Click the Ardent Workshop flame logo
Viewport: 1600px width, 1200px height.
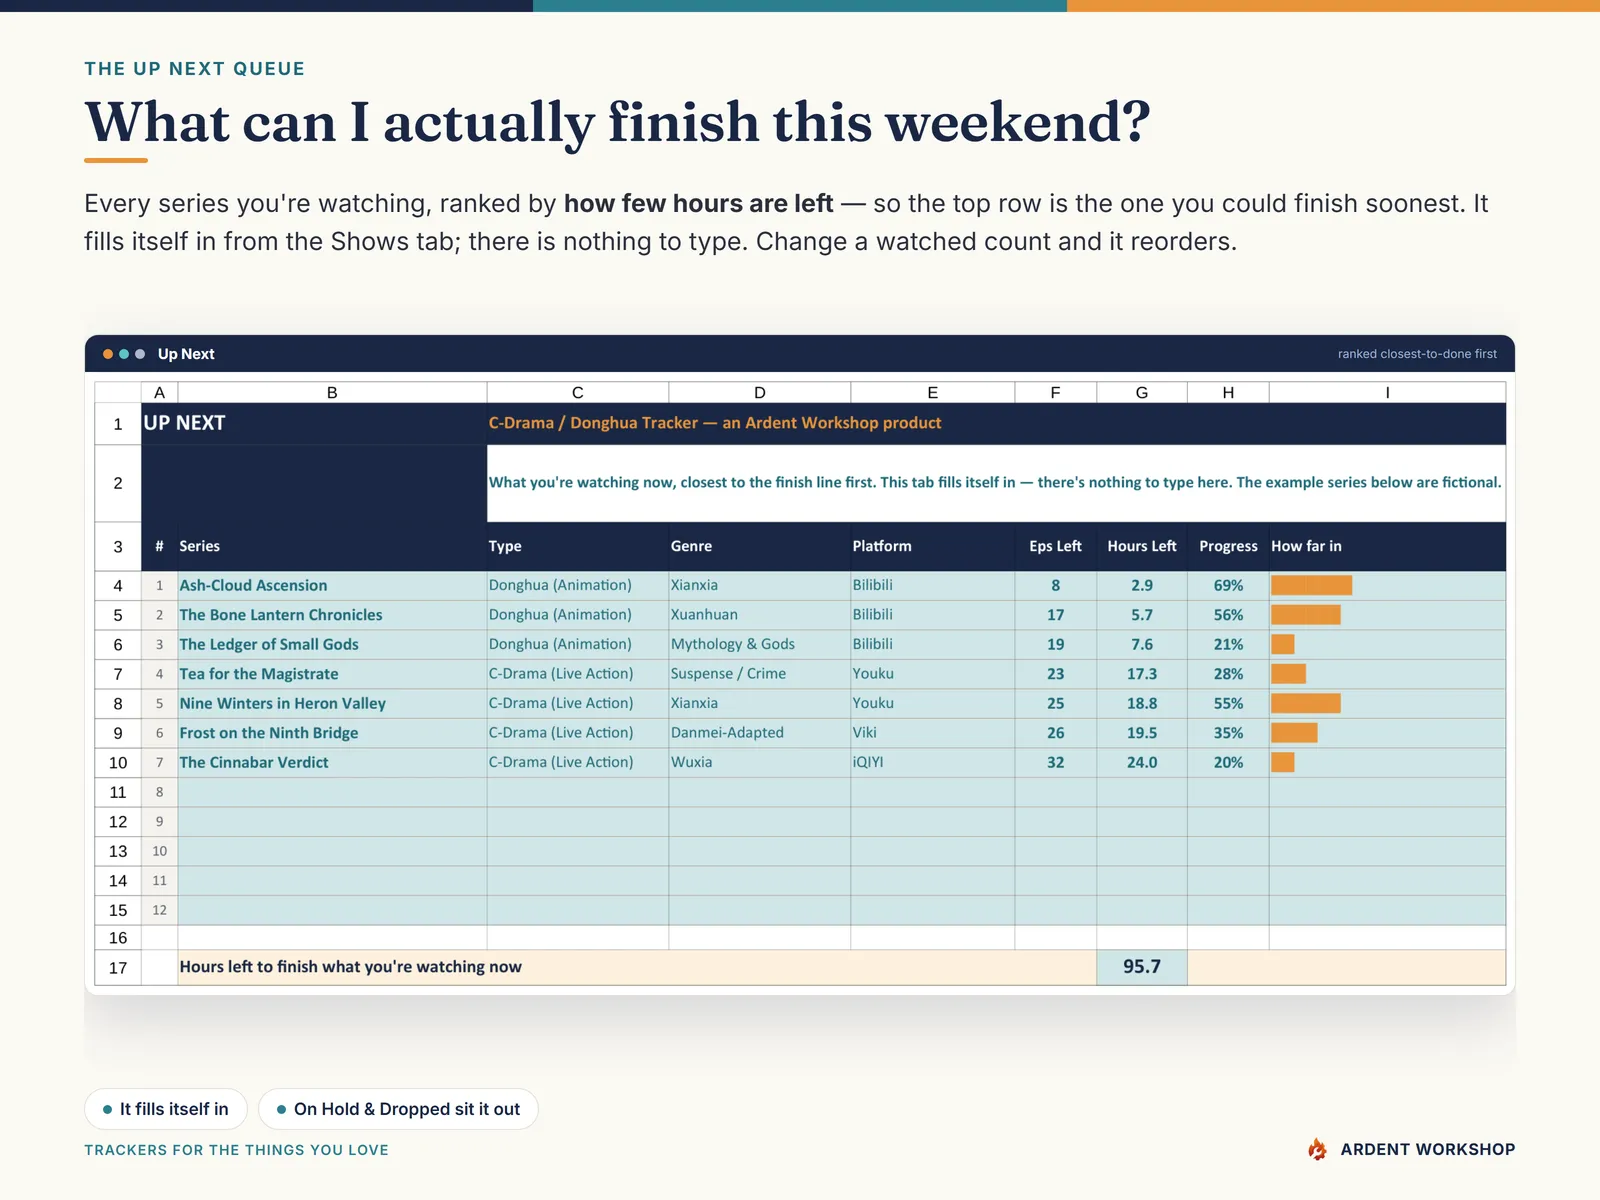(1318, 1149)
